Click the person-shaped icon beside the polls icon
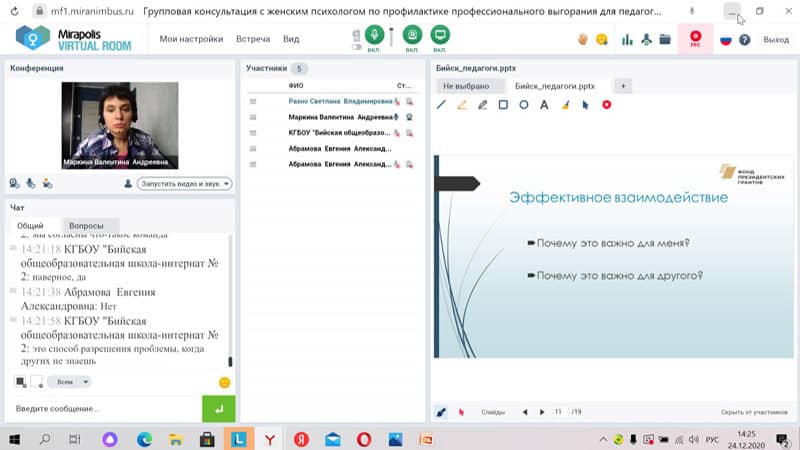Viewport: 800px width, 450px height. pyautogui.click(x=646, y=39)
